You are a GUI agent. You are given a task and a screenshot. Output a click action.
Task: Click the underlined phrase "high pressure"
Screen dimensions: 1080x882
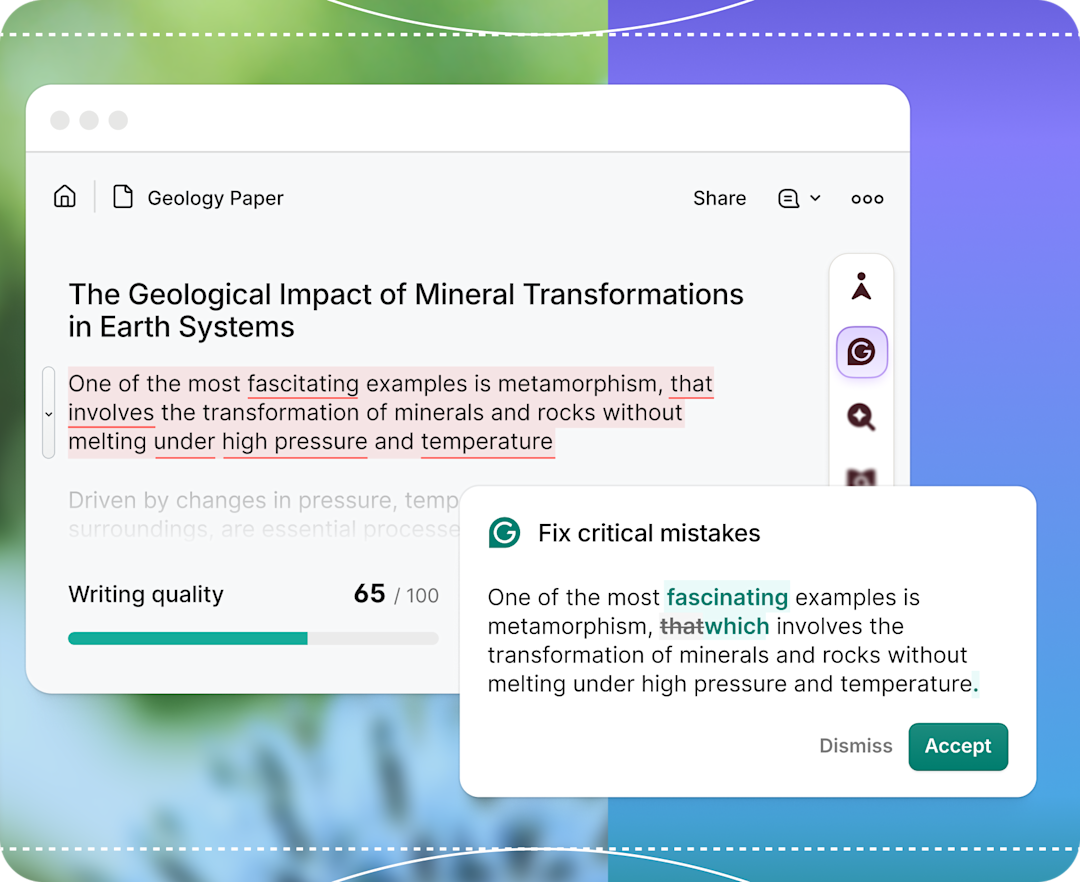pos(294,442)
